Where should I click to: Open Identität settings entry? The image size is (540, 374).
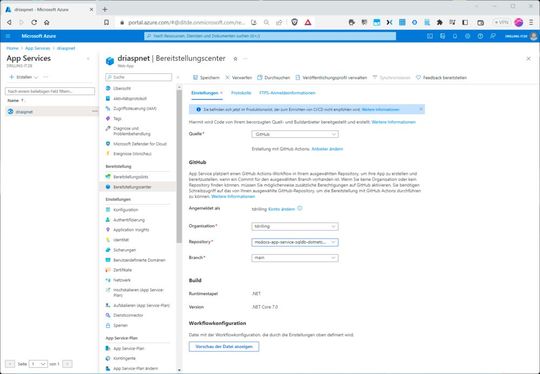point(121,240)
